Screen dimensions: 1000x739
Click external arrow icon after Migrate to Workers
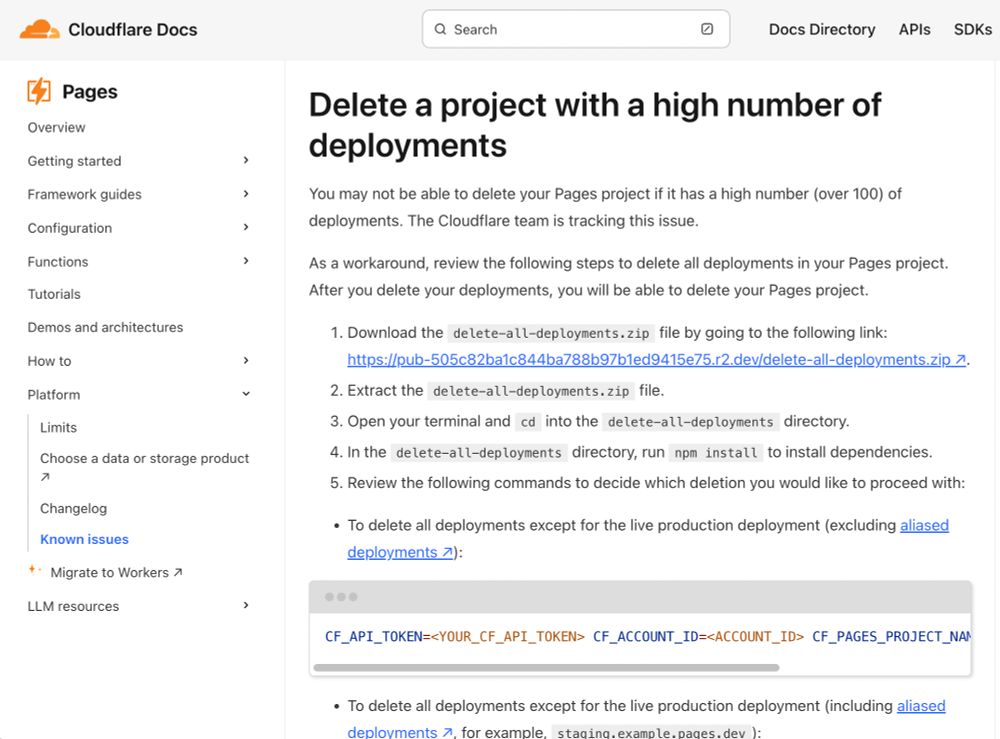pos(178,573)
